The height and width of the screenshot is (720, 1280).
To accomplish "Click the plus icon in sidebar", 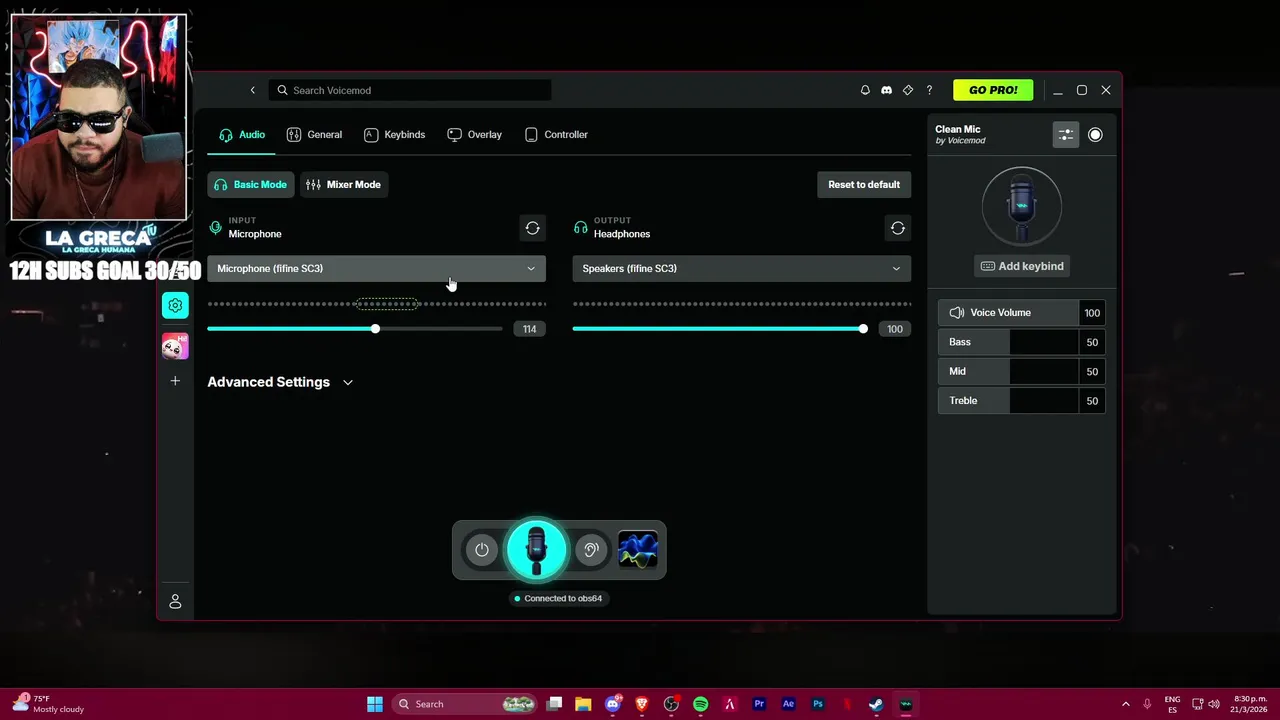I will tap(175, 381).
